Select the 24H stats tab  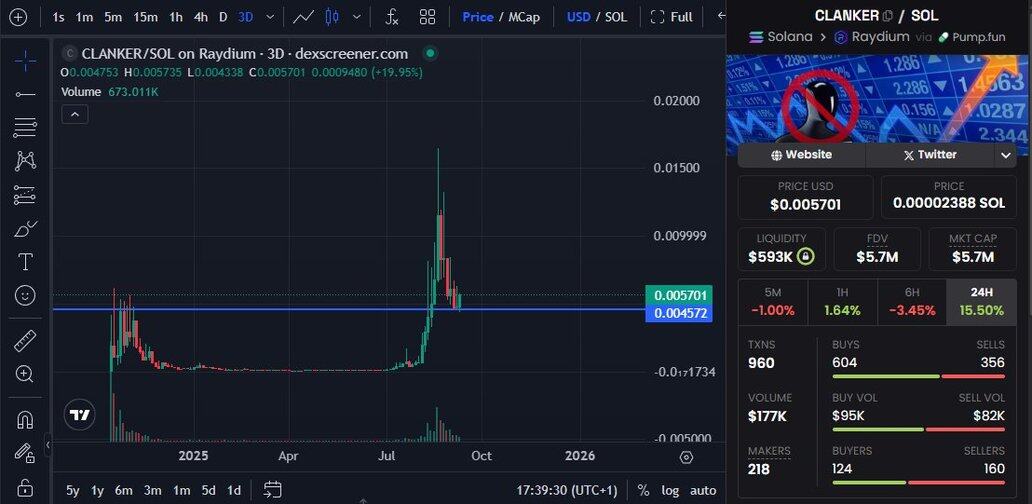tap(981, 302)
